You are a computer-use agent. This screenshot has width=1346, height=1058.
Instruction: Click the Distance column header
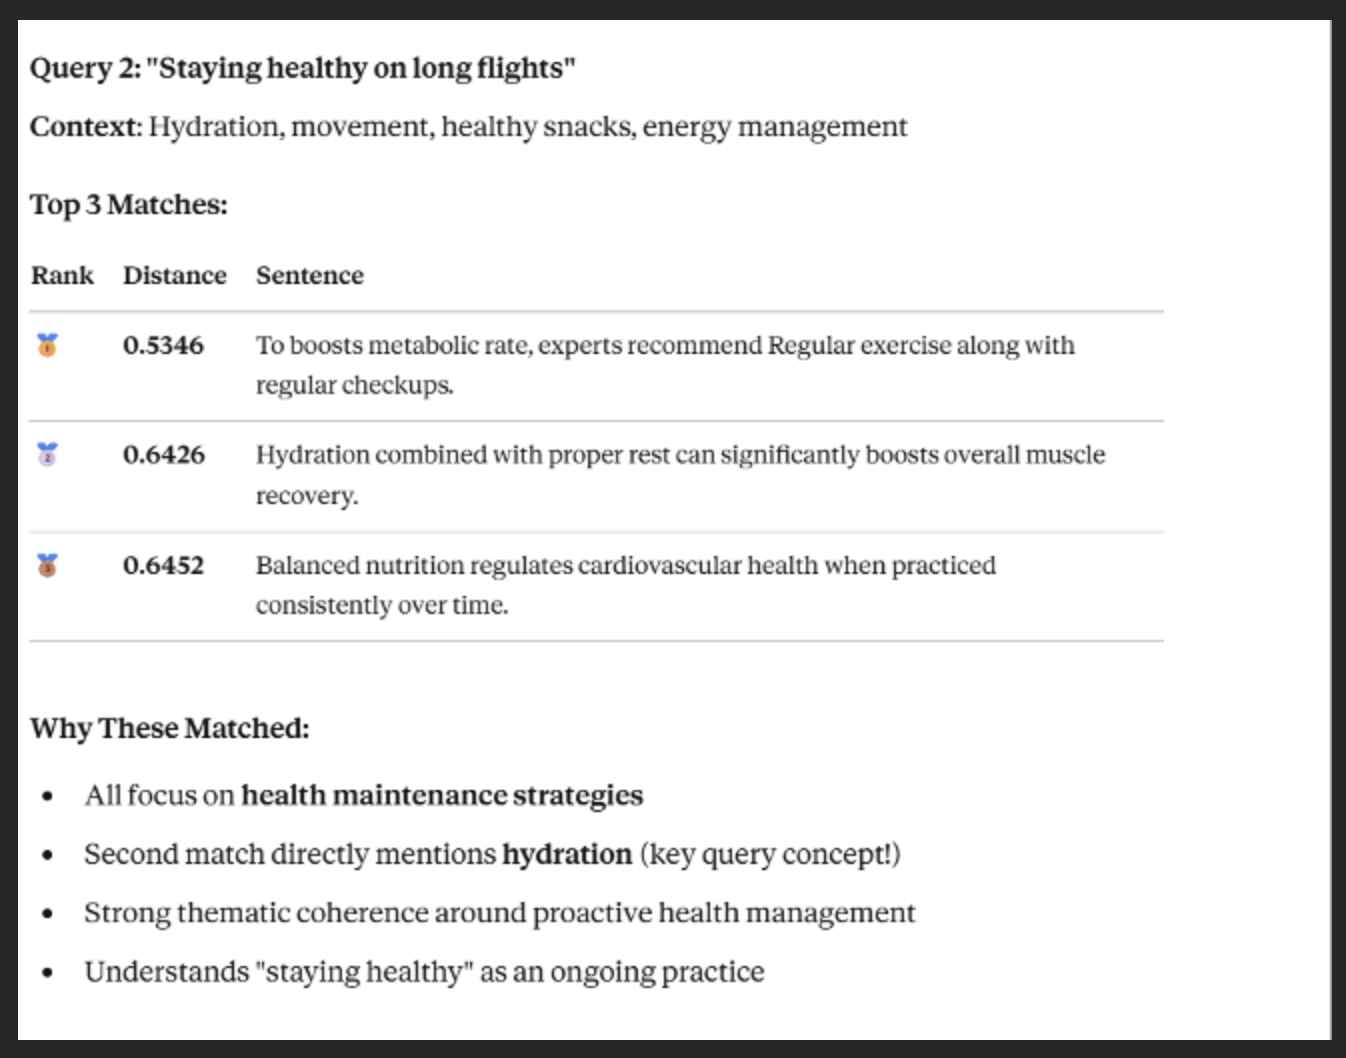click(174, 276)
